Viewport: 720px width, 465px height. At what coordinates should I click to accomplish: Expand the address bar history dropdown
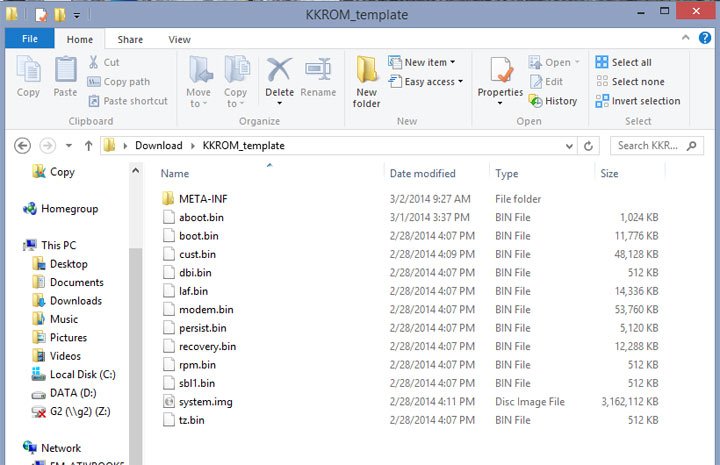(x=569, y=146)
